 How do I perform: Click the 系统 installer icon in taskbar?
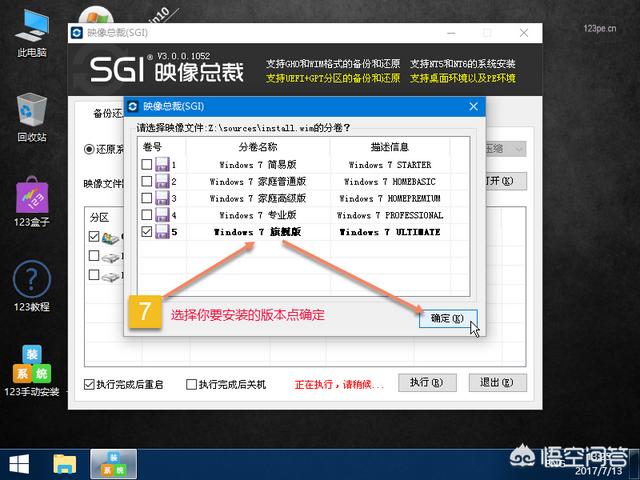point(113,463)
